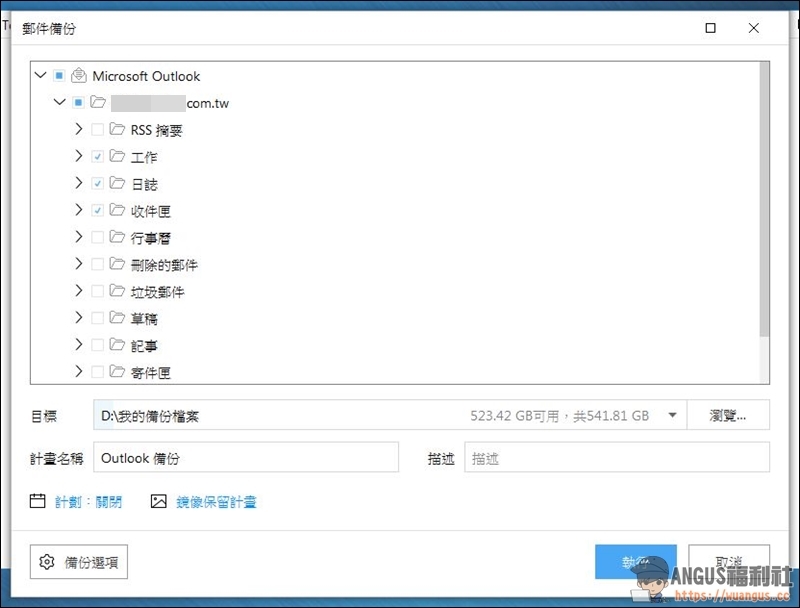Click the calendar icon beside 計劃
800x608 pixels.
(x=38, y=501)
